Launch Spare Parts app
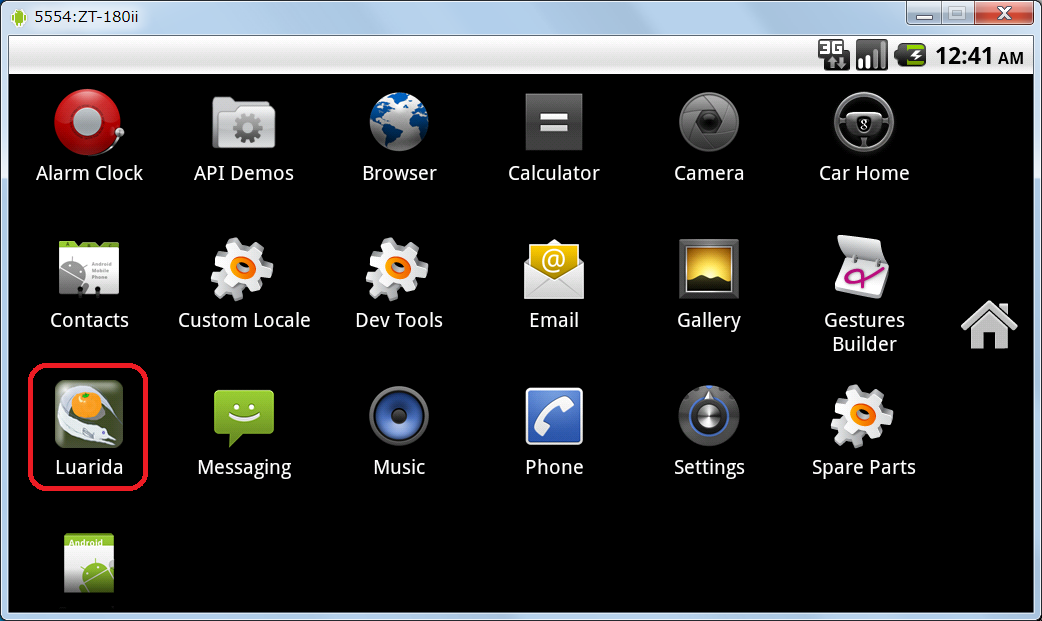This screenshot has width=1042, height=621. click(x=863, y=416)
